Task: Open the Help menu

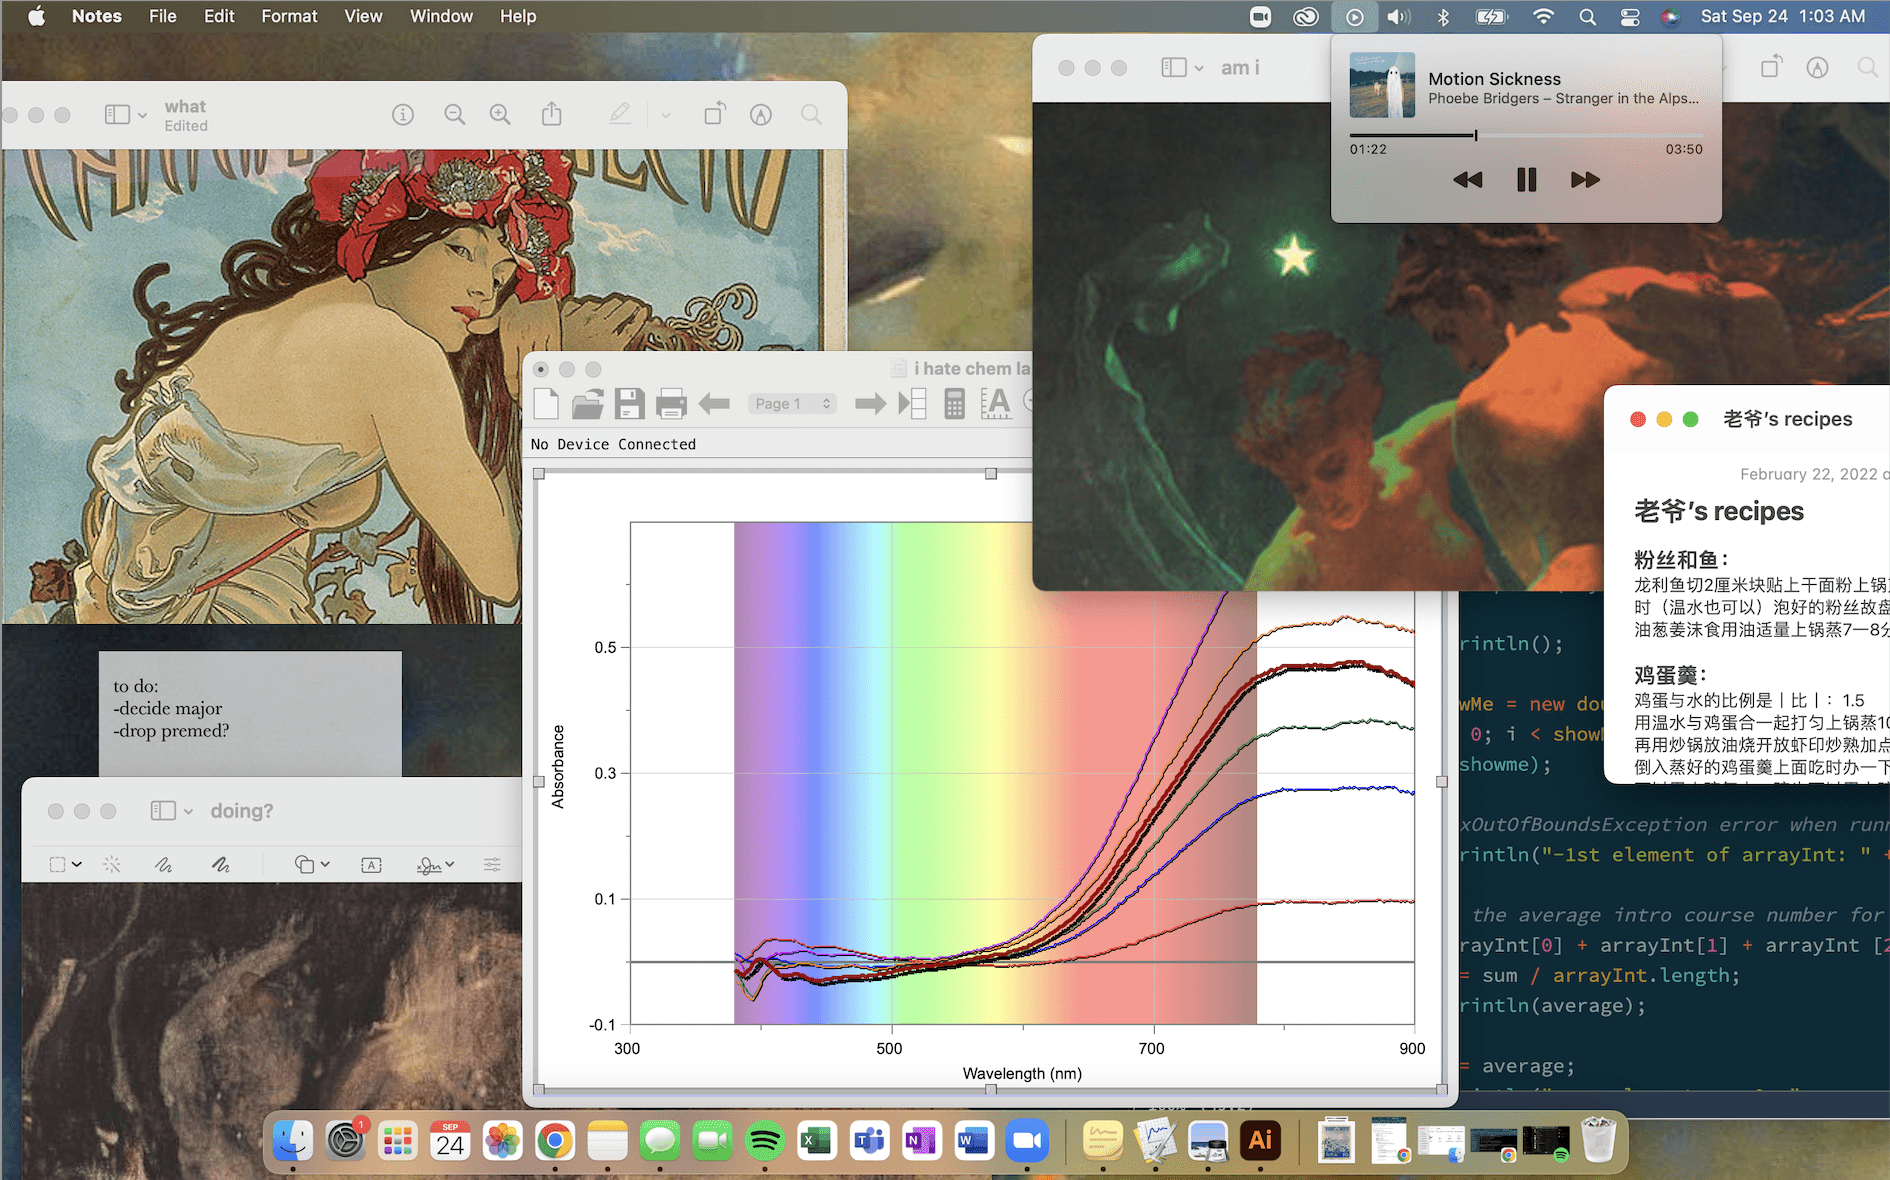Action: 518,16
